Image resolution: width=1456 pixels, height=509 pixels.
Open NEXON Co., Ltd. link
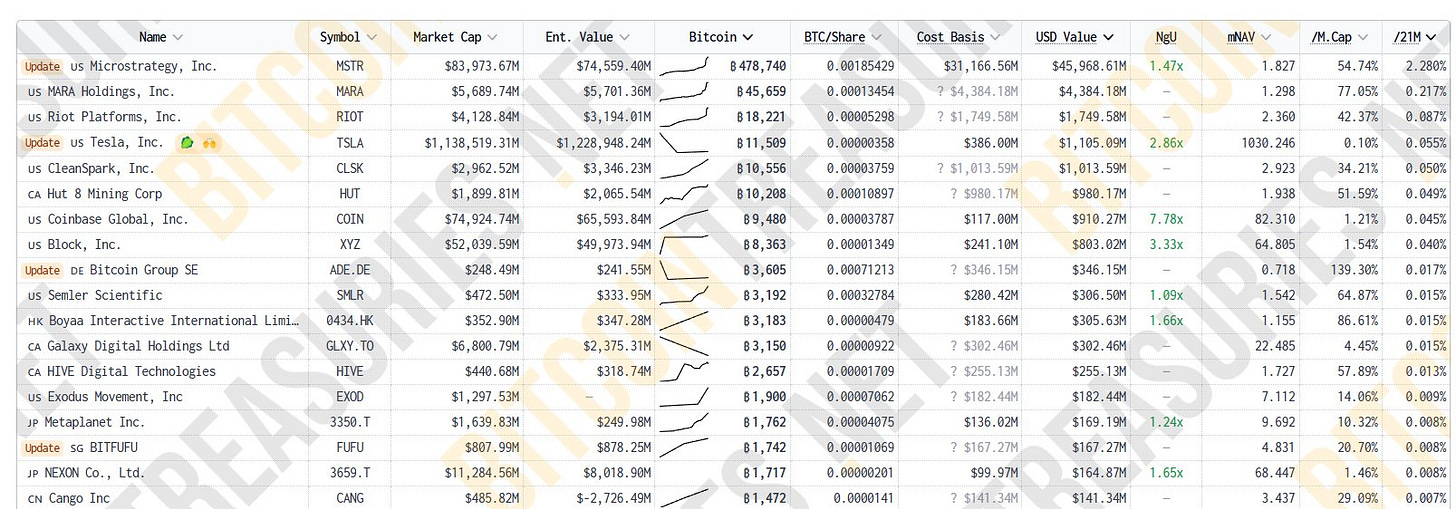96,473
